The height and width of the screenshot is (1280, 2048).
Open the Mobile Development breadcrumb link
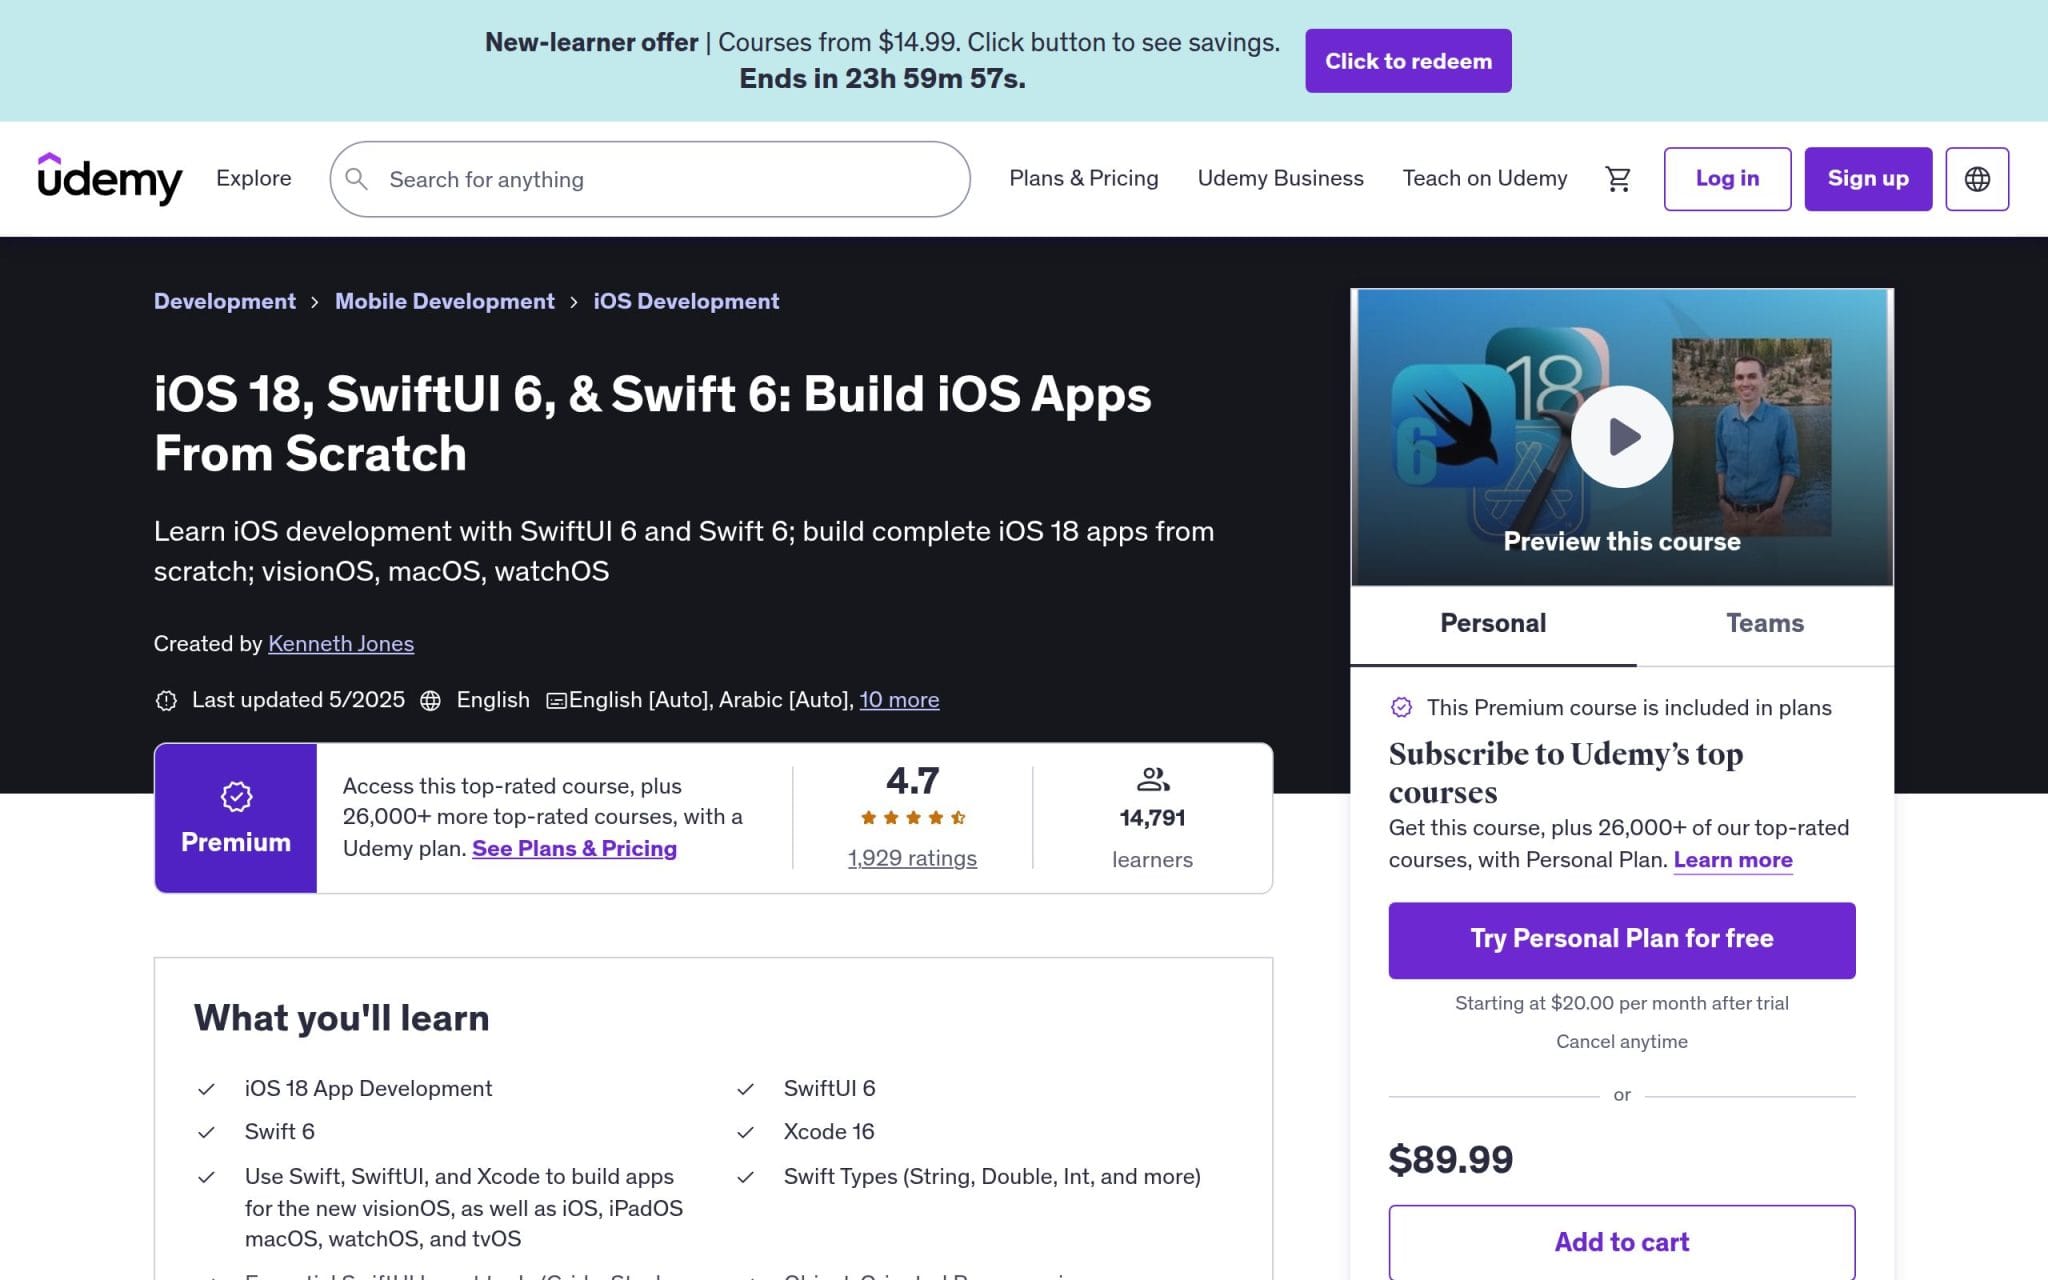(x=444, y=302)
